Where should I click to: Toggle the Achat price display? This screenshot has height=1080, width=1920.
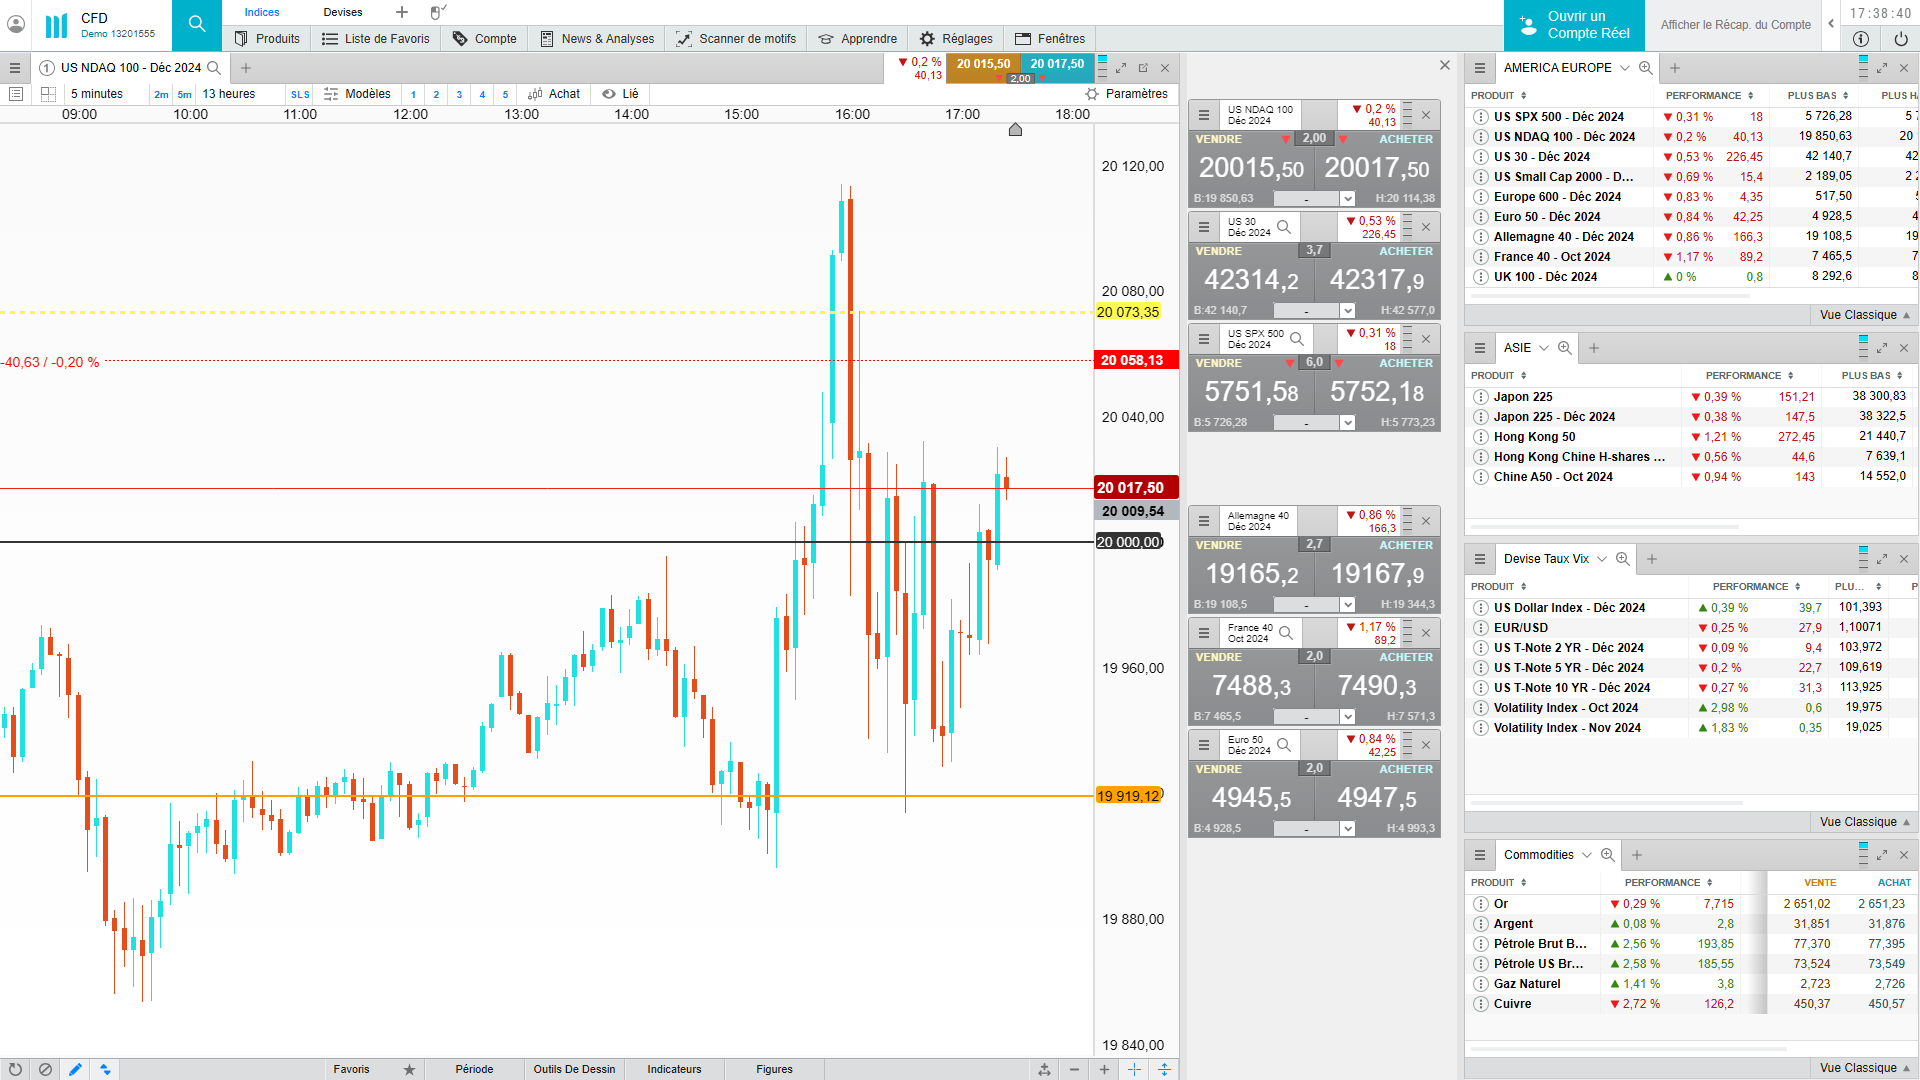pyautogui.click(x=554, y=94)
